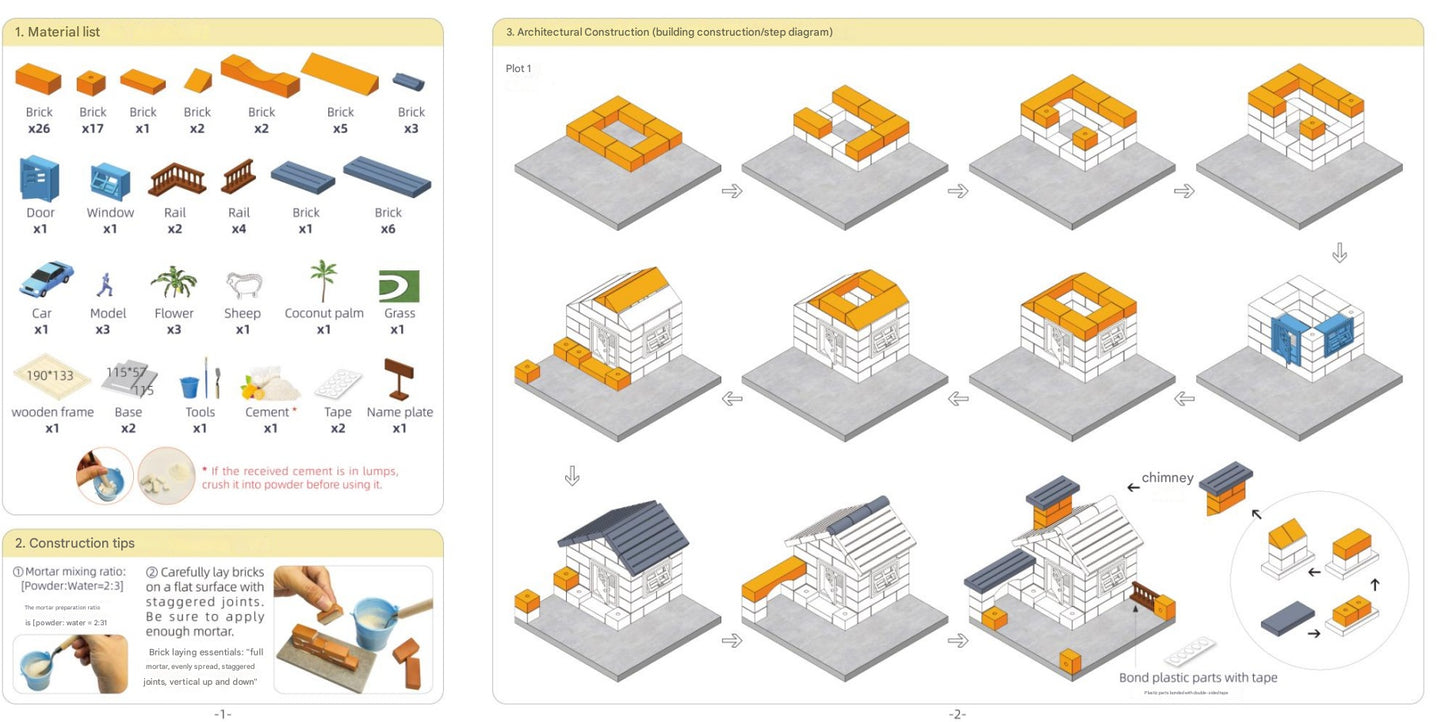
Task: Click the downward arrow ending the first construction row
Action: (1338, 252)
